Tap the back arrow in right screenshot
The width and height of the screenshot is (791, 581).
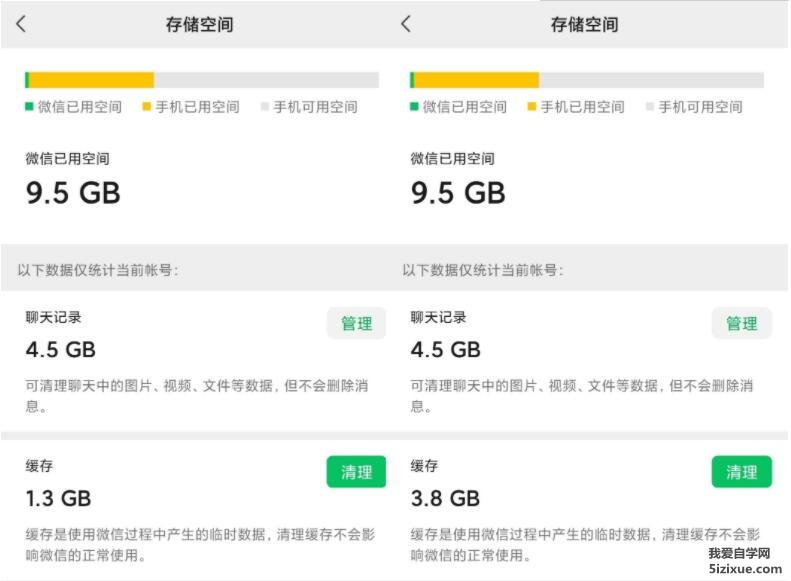(x=406, y=24)
